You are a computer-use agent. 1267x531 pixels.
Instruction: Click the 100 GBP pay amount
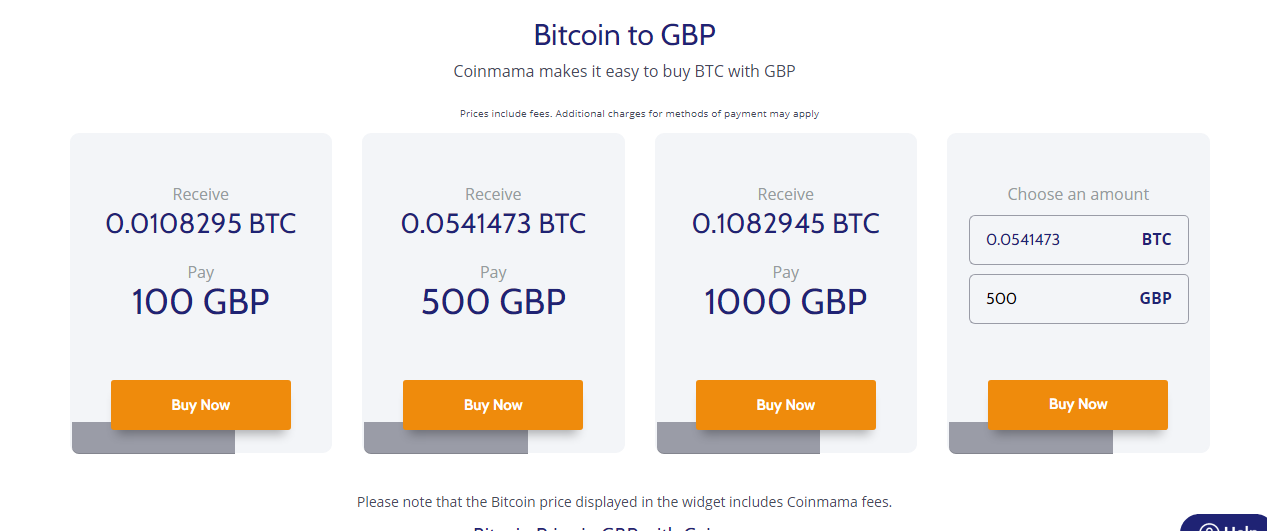(x=201, y=301)
